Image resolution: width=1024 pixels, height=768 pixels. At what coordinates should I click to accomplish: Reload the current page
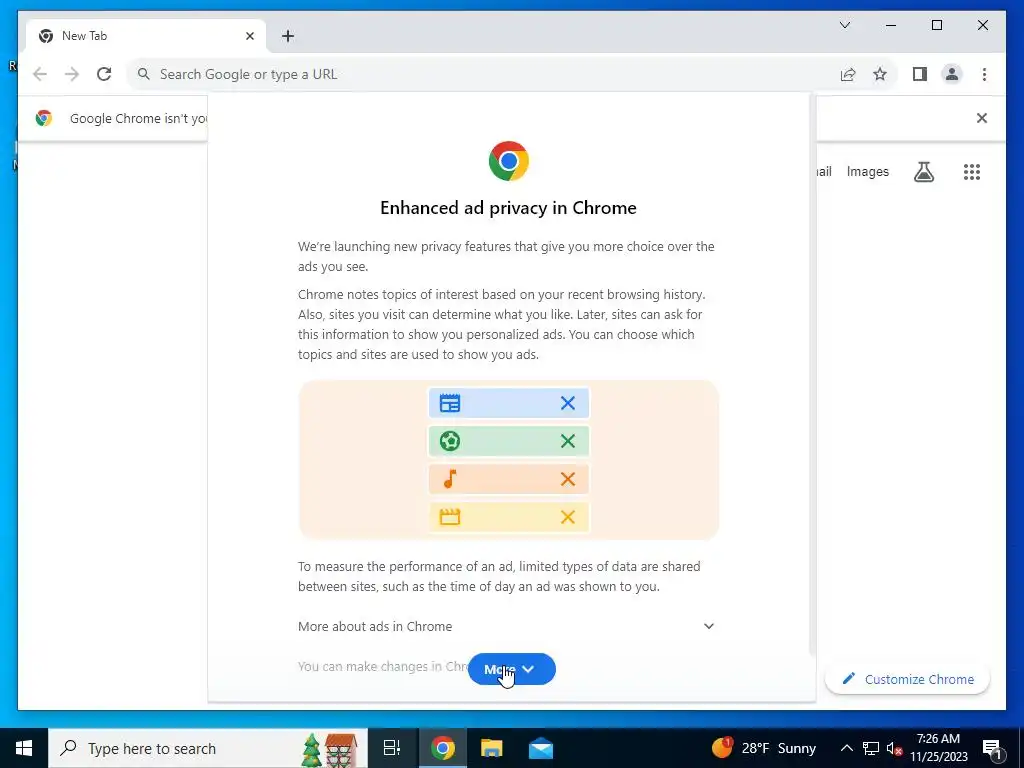[104, 74]
